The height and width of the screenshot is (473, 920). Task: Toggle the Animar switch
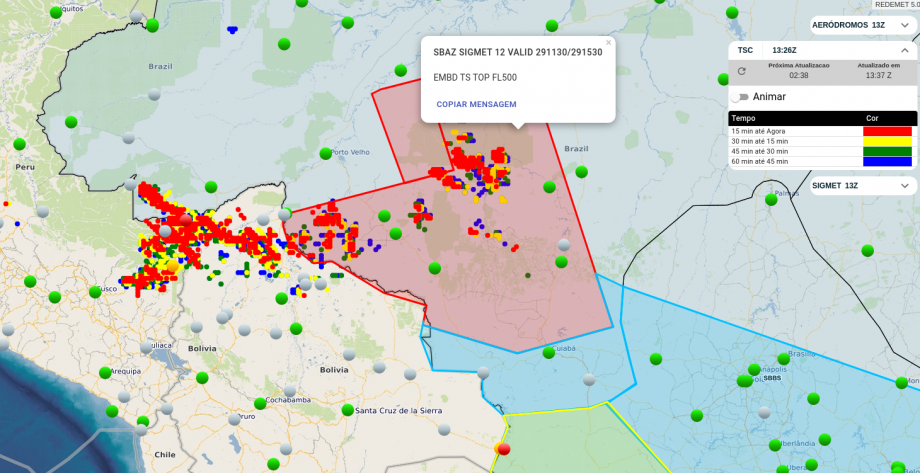(x=739, y=97)
